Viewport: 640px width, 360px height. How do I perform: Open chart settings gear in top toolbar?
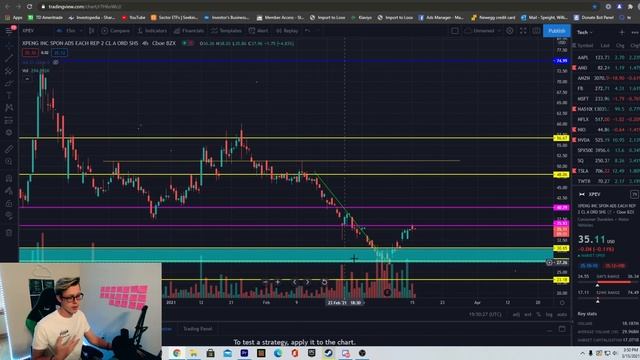coord(510,31)
